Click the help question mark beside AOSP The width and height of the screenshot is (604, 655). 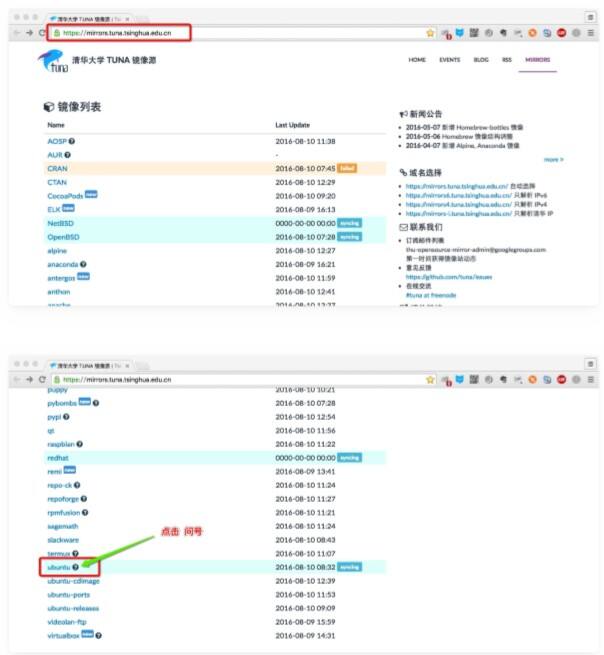72,141
